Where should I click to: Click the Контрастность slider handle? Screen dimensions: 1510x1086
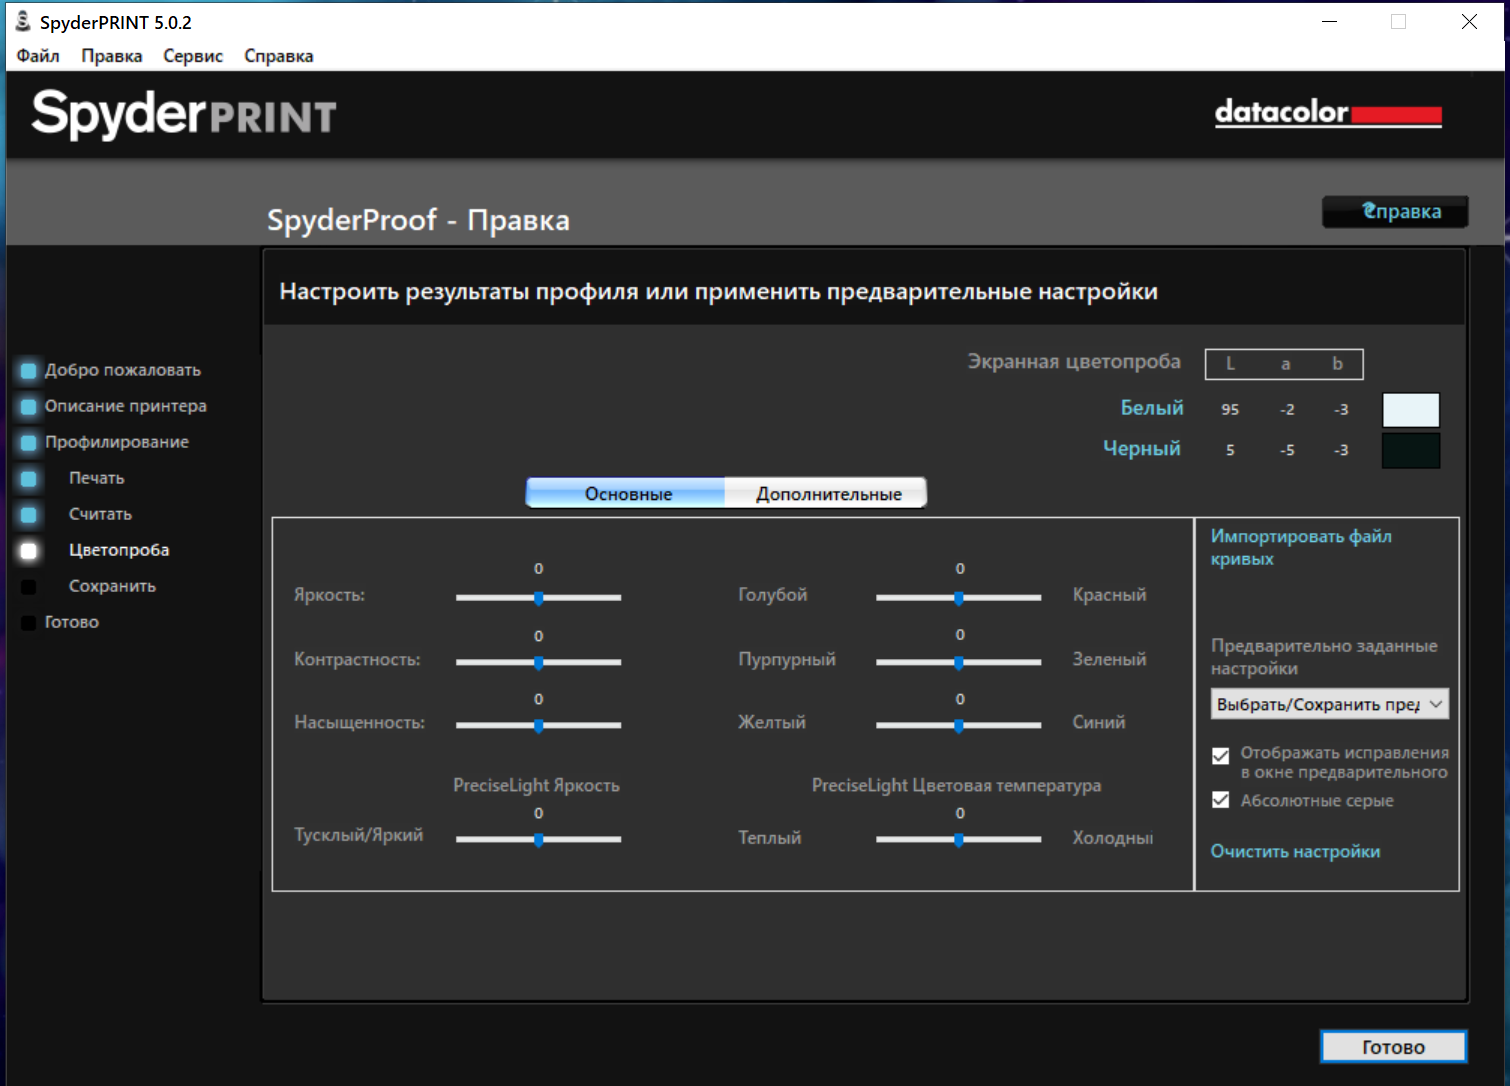pyautogui.click(x=539, y=663)
